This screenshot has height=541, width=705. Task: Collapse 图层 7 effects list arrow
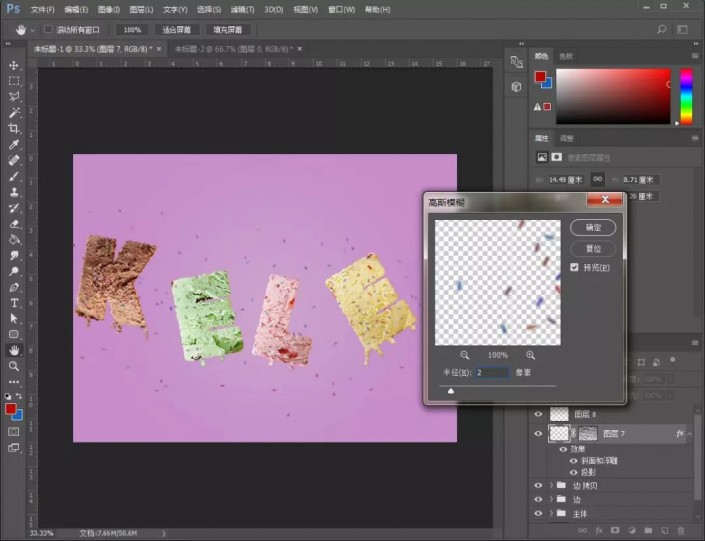click(690, 434)
